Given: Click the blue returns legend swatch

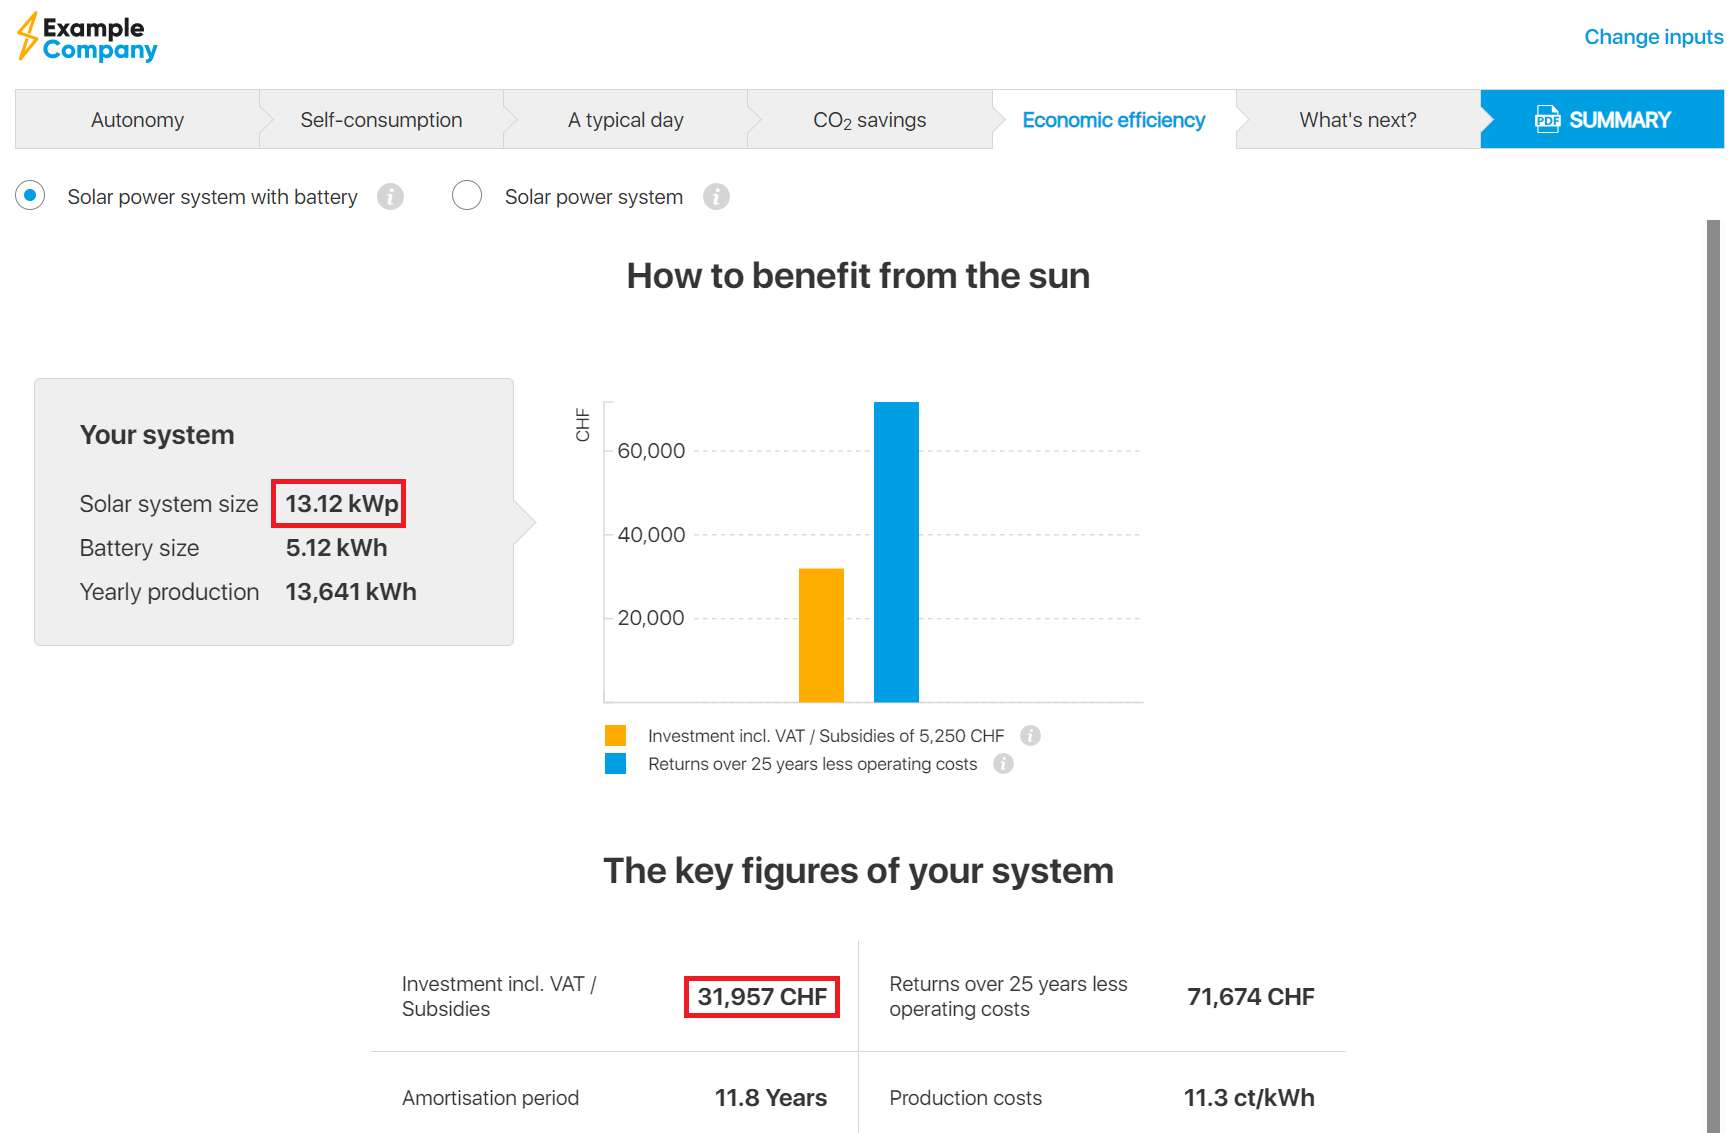Looking at the screenshot, I should [x=615, y=764].
